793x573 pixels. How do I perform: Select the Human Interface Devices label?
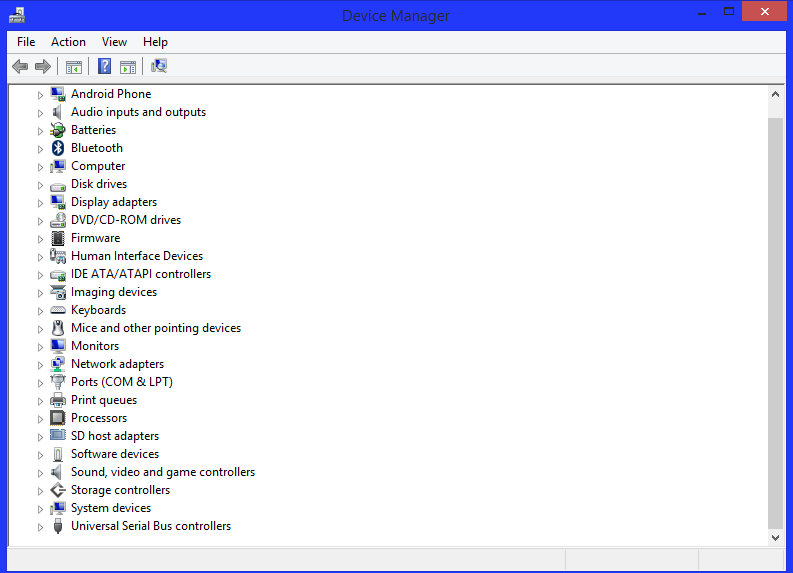137,256
